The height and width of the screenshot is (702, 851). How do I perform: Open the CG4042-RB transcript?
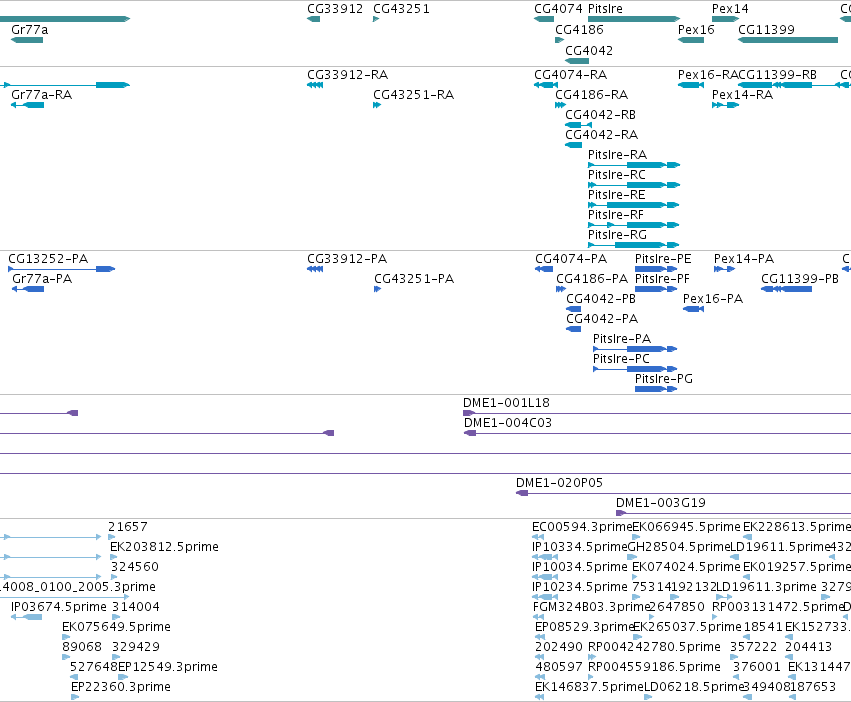click(579, 125)
